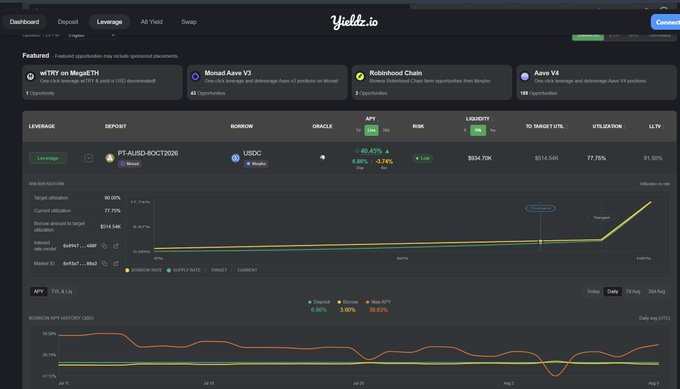Open the Market ID external link
The width and height of the screenshot is (680, 389).
pyautogui.click(x=116, y=263)
